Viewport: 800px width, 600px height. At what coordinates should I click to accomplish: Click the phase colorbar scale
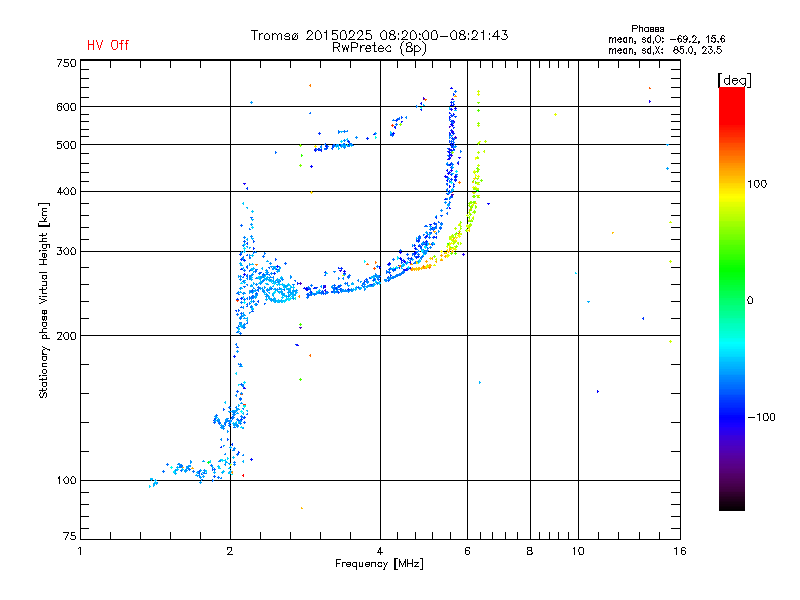(732, 299)
